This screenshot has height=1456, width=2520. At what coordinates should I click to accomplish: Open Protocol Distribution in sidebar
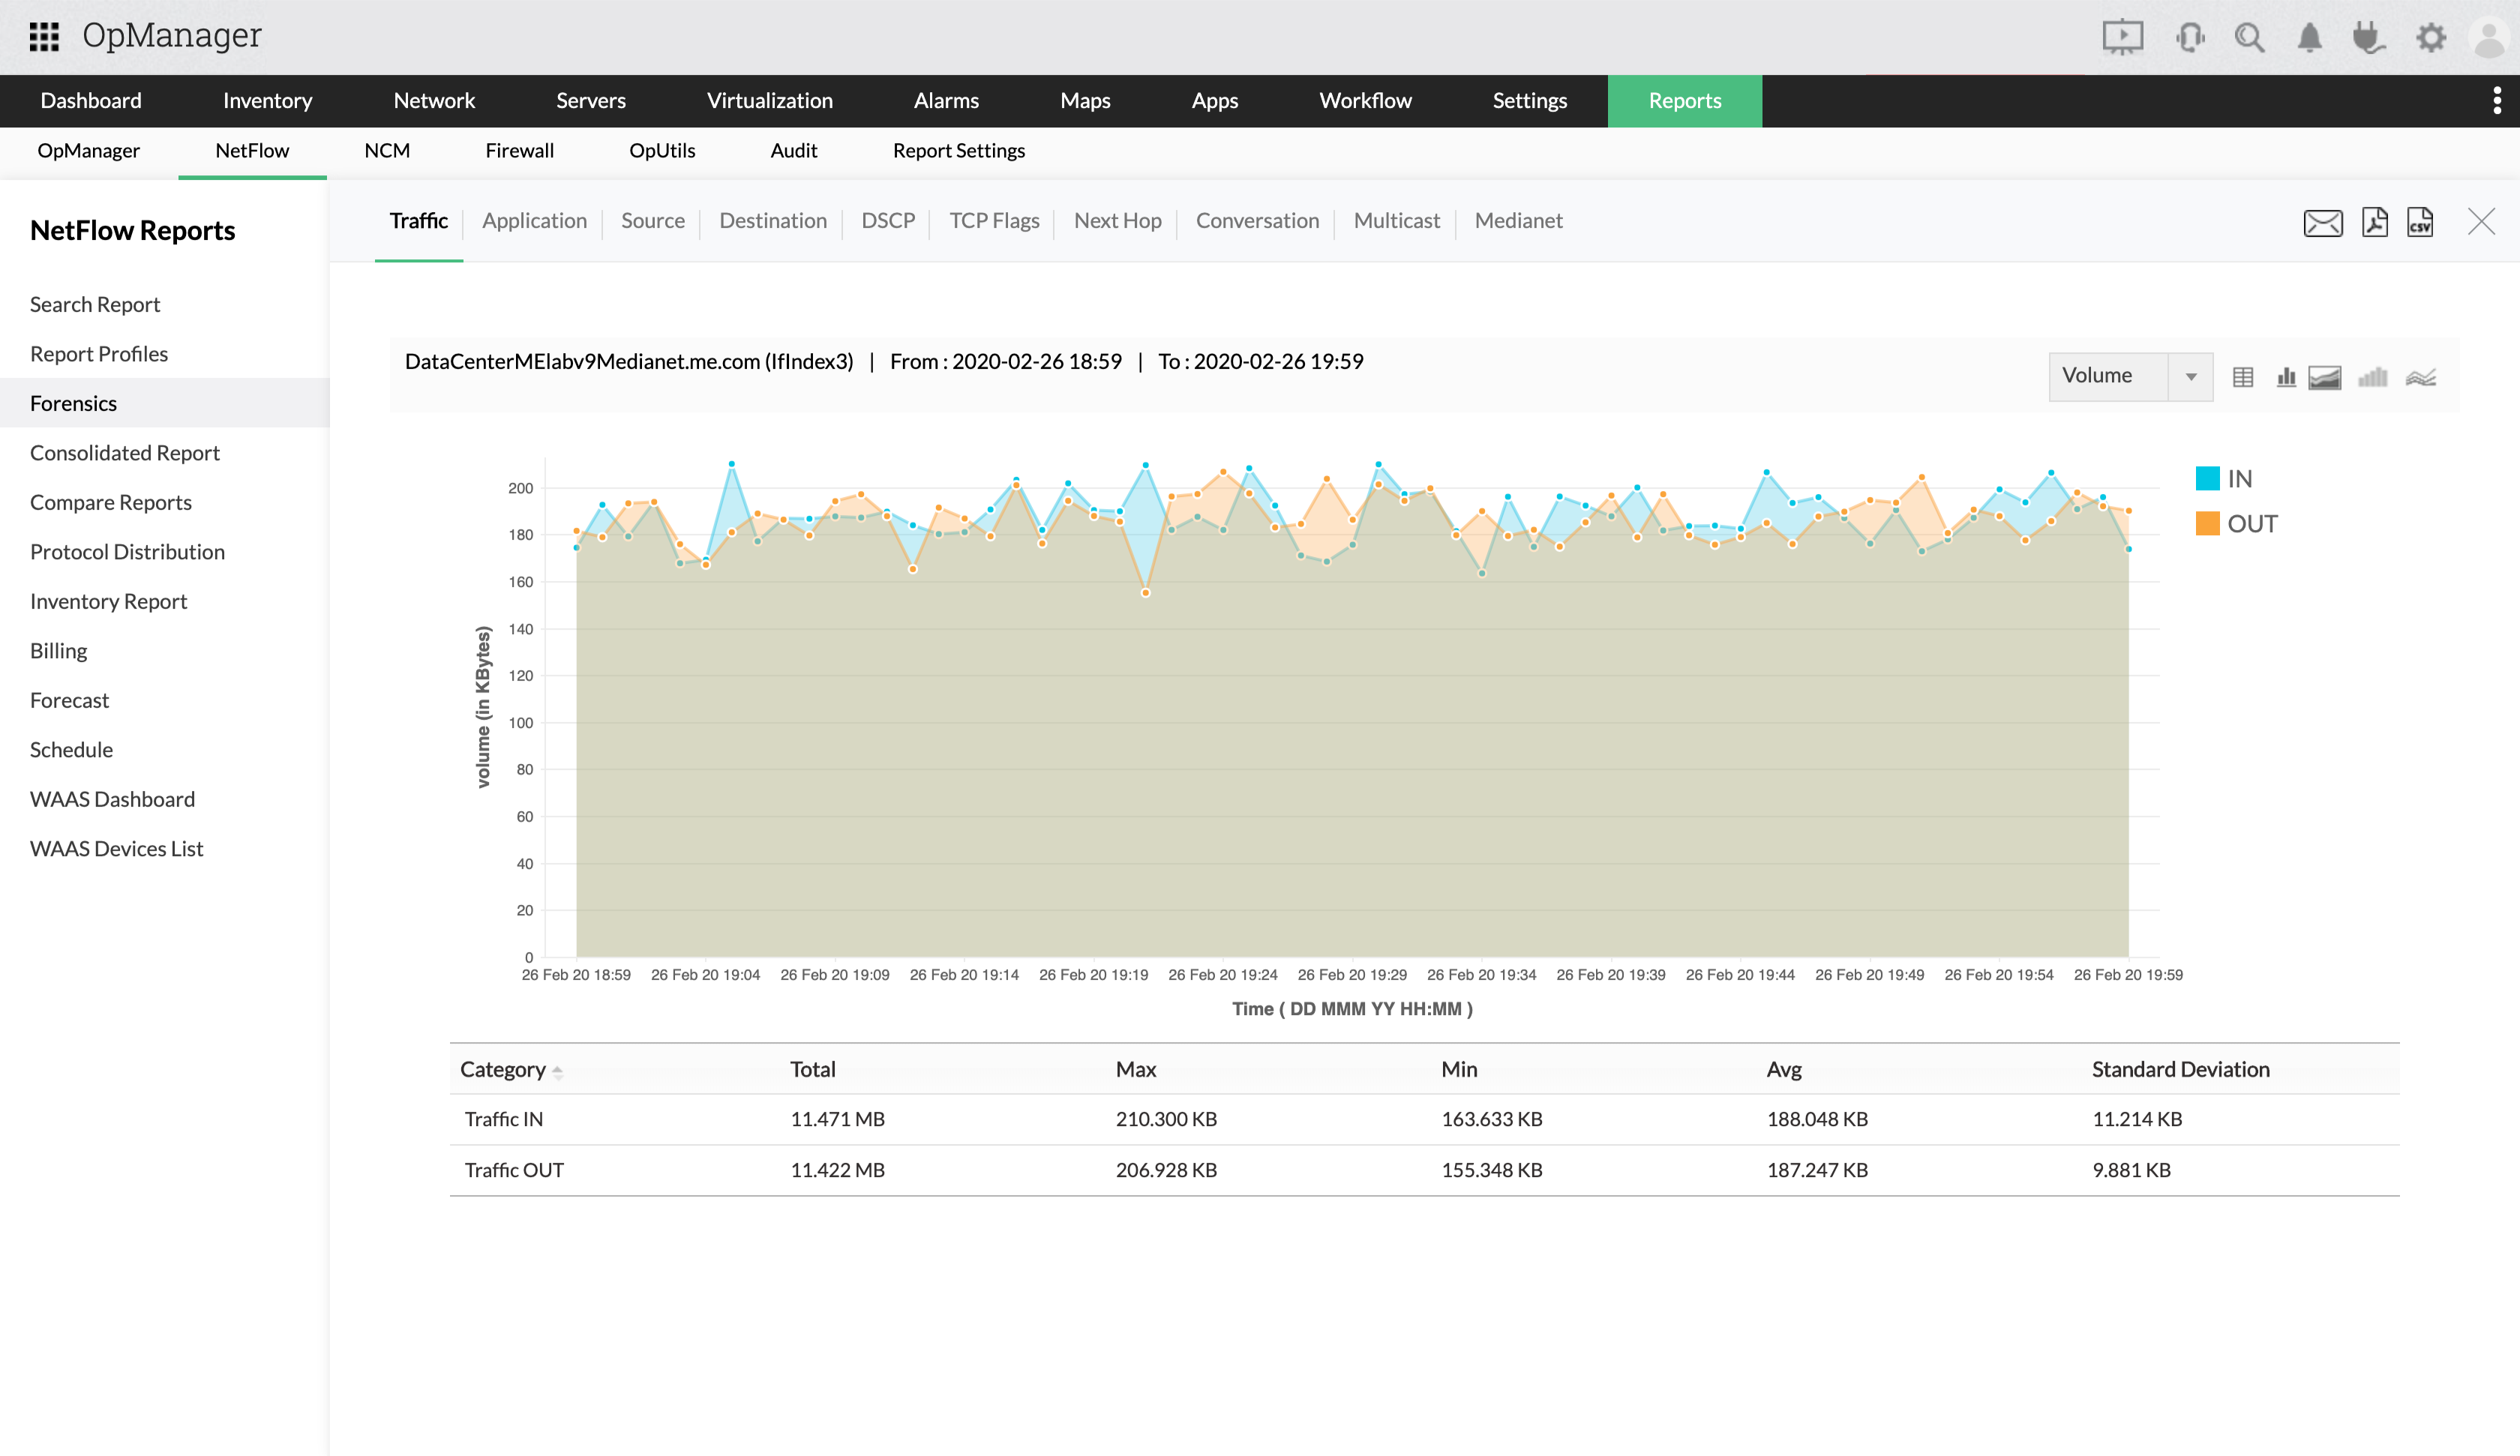(x=127, y=551)
